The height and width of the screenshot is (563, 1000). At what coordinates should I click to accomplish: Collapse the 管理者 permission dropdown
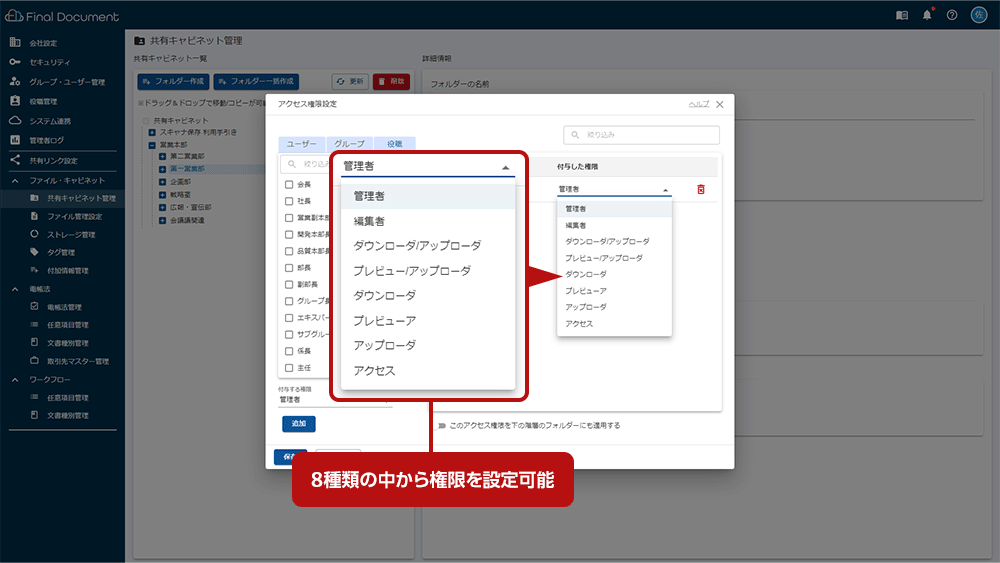click(x=506, y=167)
